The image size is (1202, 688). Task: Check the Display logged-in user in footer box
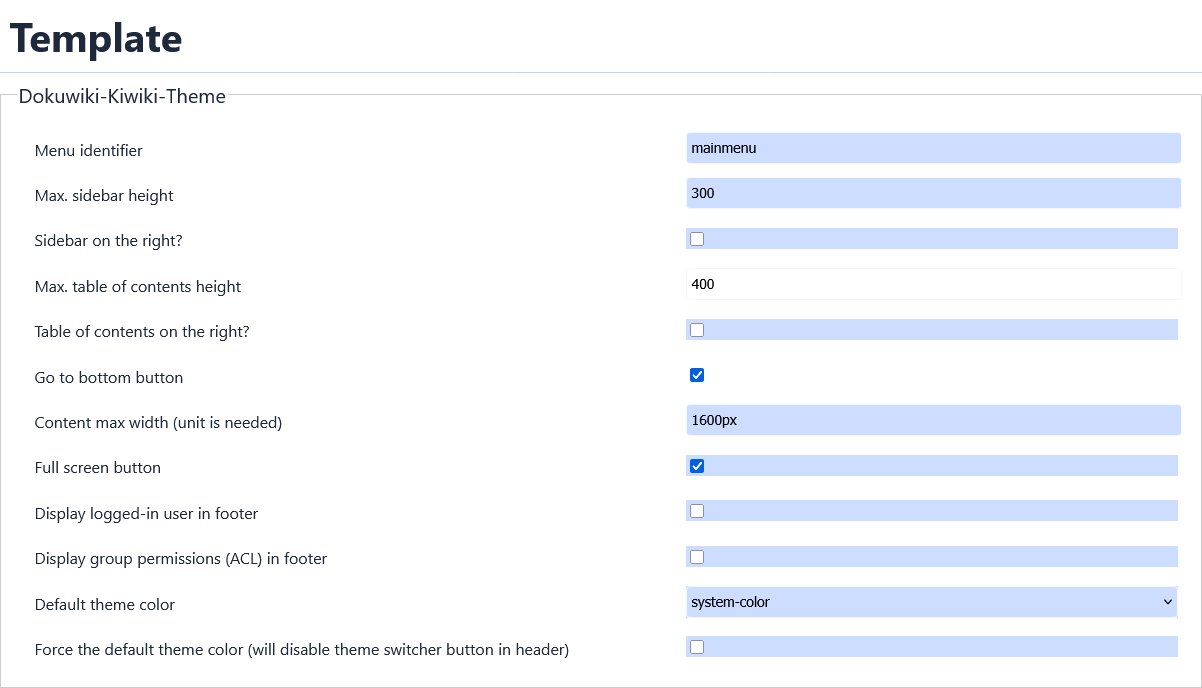697,511
